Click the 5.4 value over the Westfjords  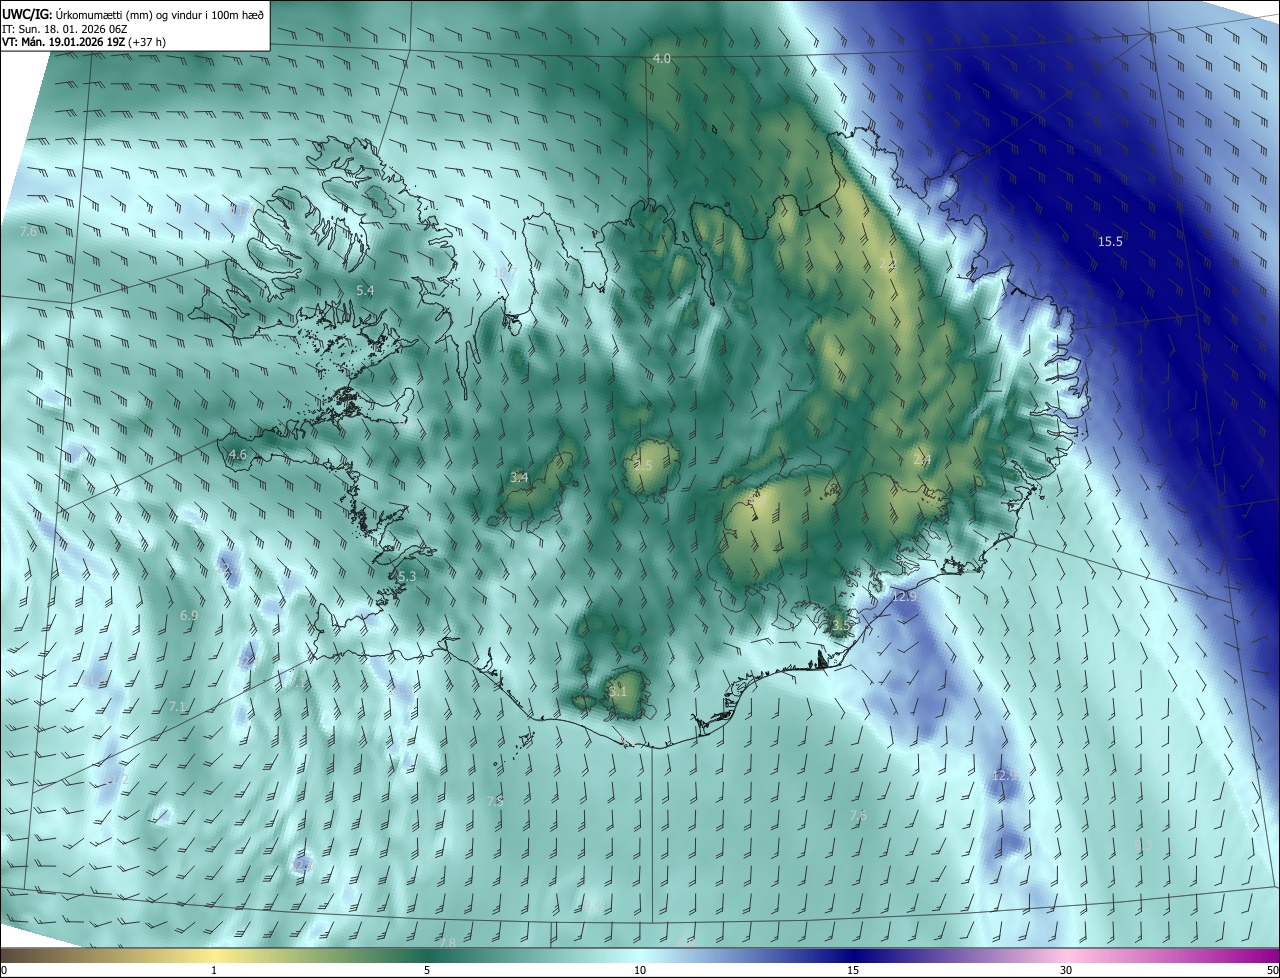tap(365, 290)
